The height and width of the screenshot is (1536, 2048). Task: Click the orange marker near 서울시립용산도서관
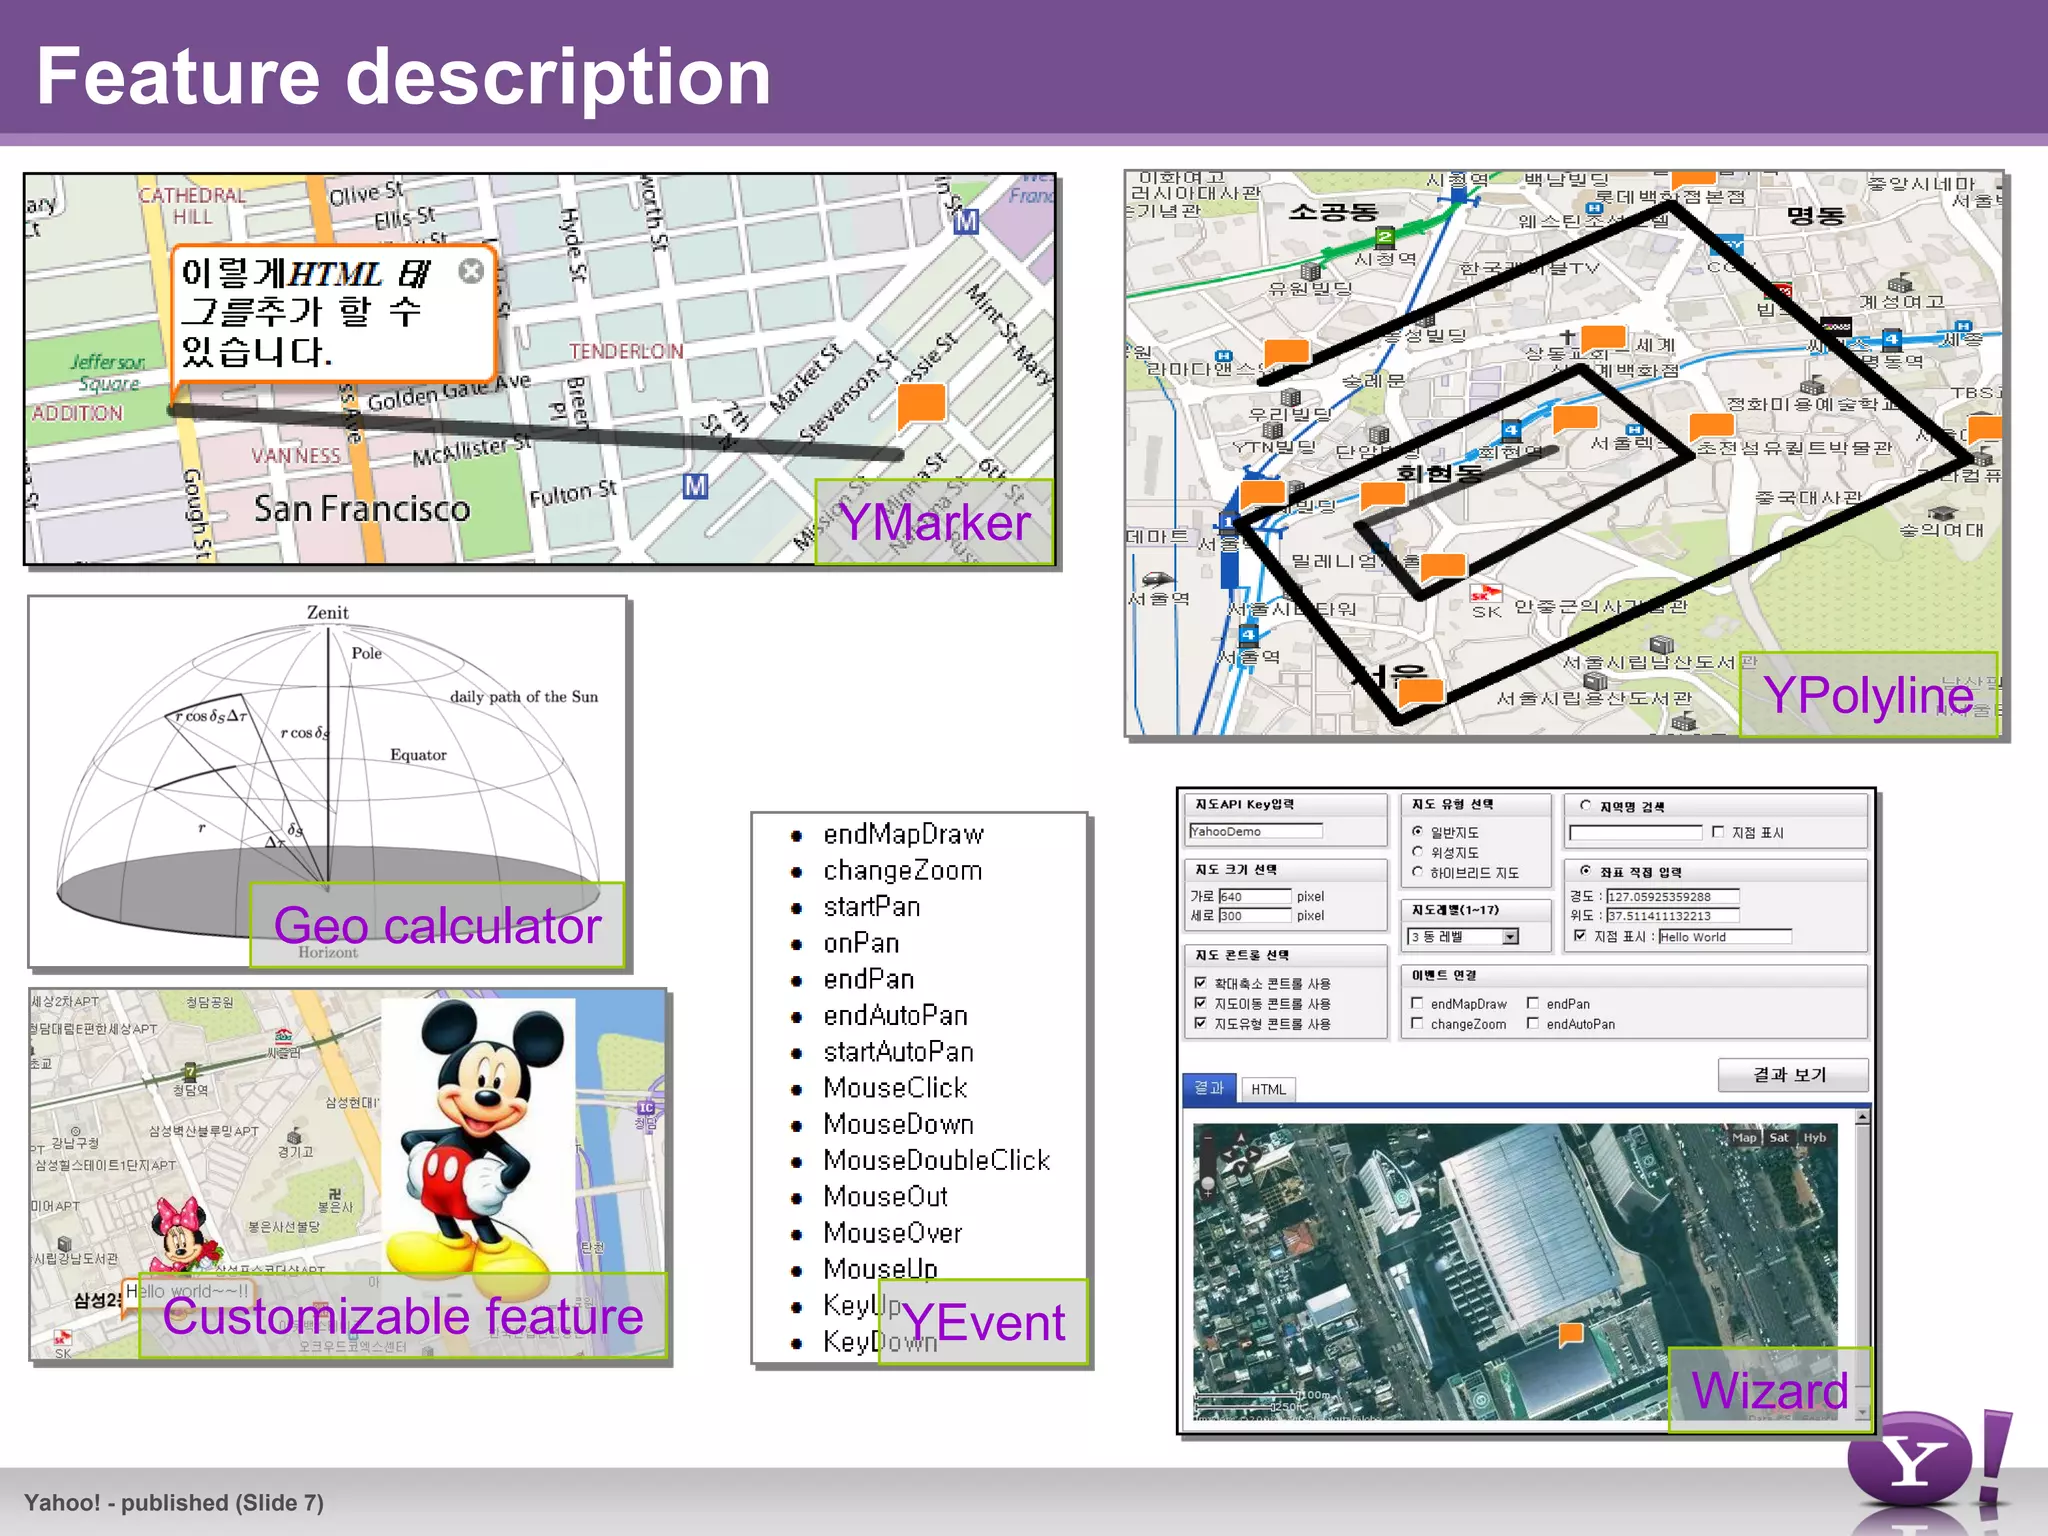pos(1420,692)
